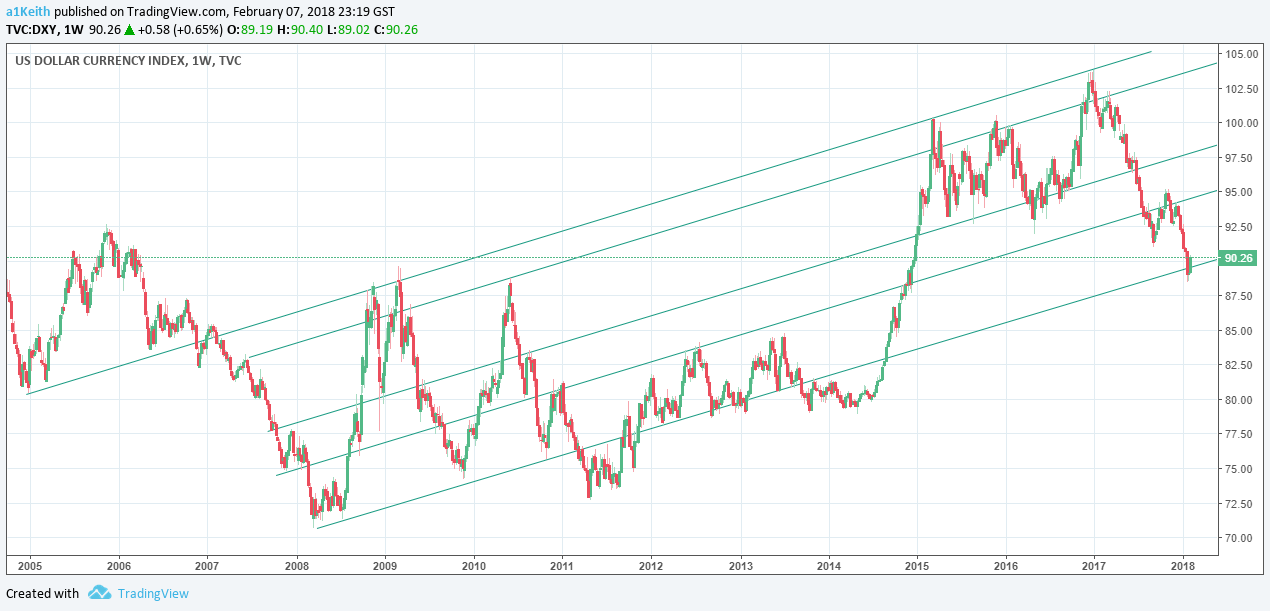Screen dimensions: 1270x611
Task: Click the 2017 time axis label
Action: 1094,564
